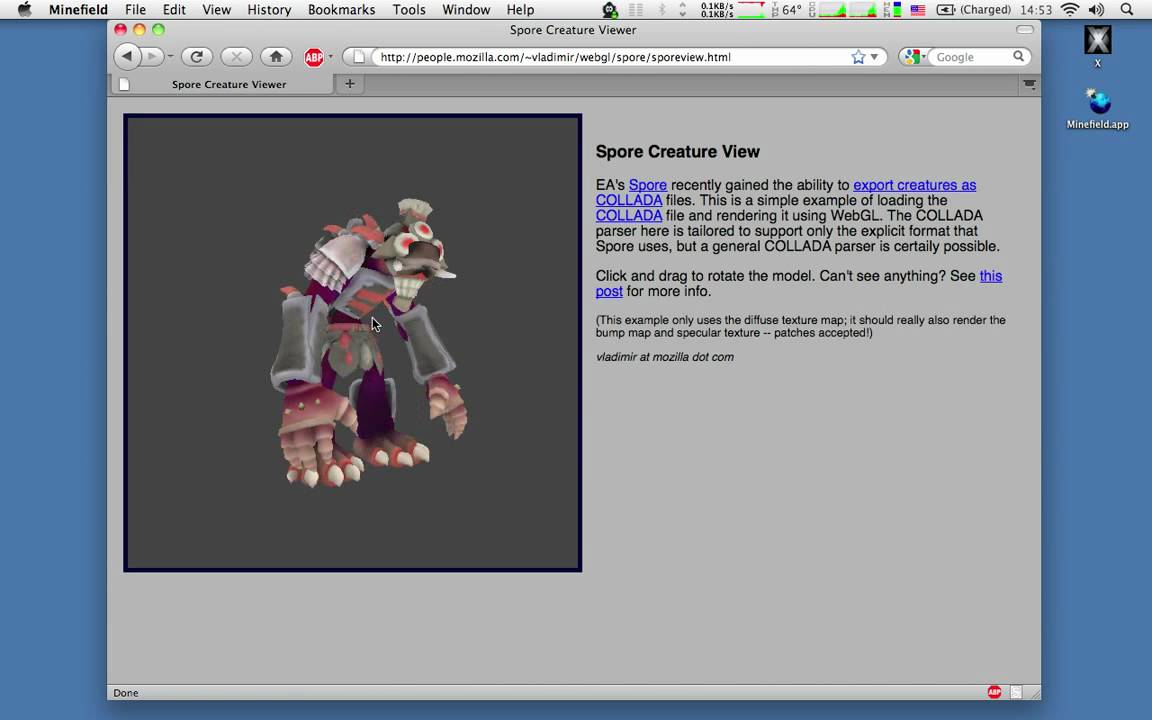
Task: Open the list all tabs button
Action: point(1029,84)
